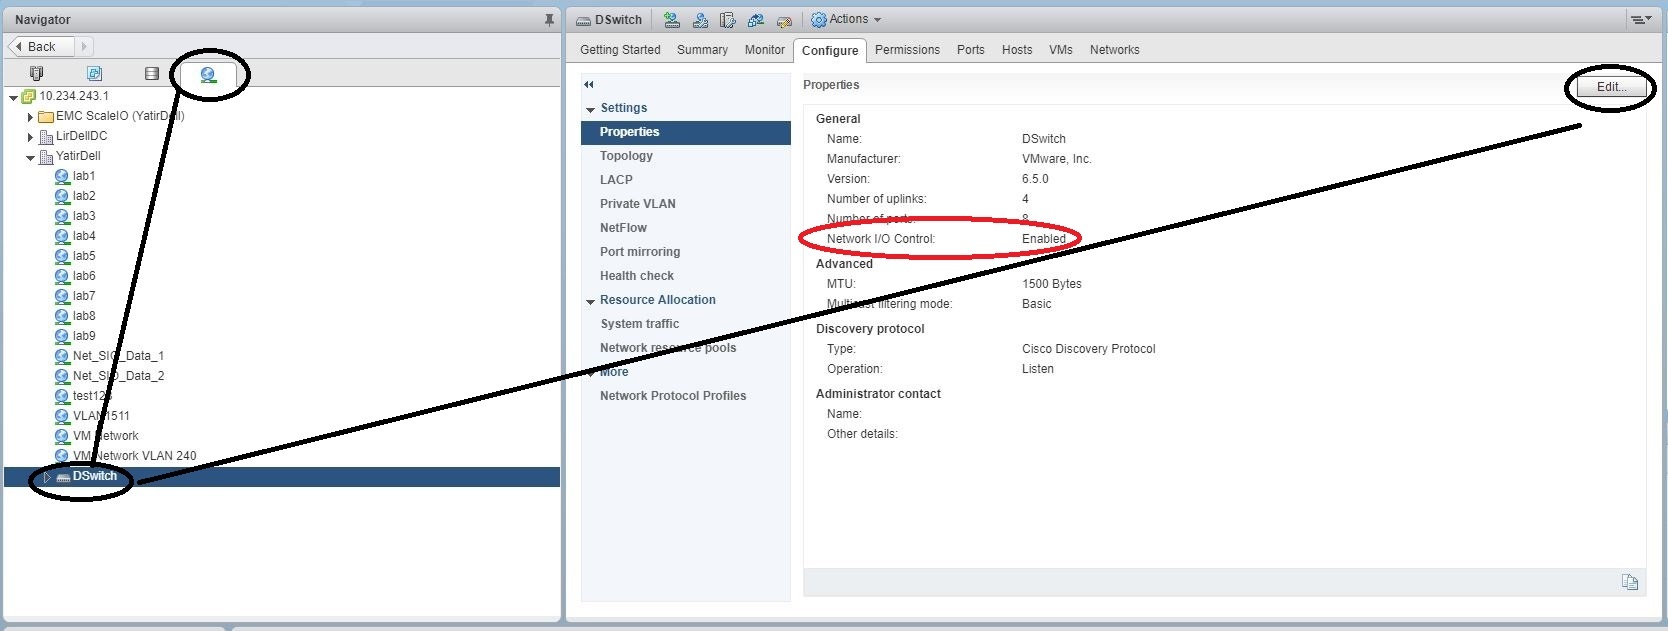Viewport: 1668px width, 631px height.
Task: Click the 1500 Bytes MTU value
Action: [1051, 284]
